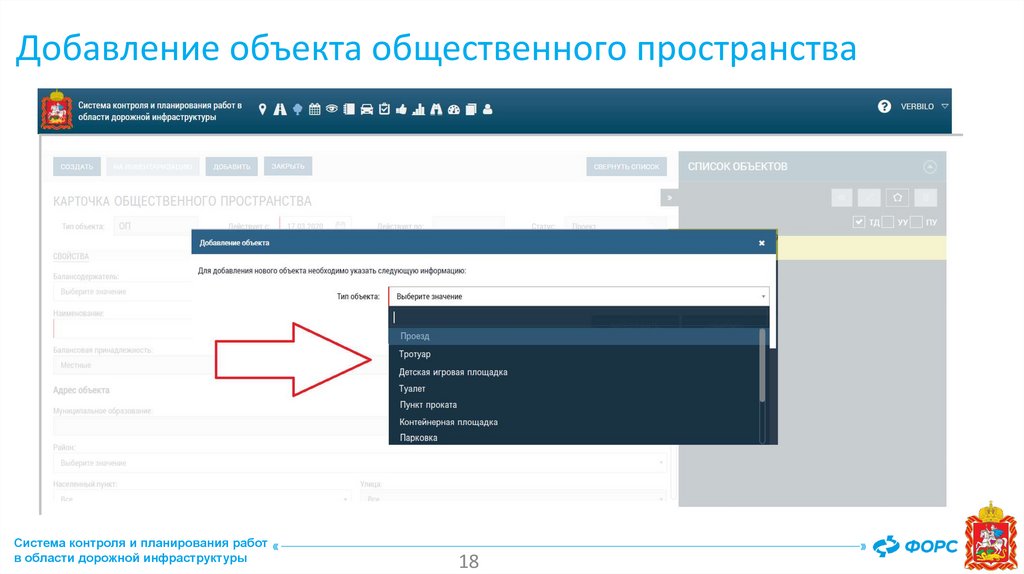Viewport: 1024px width, 574px height.
Task: Toggle the ПУ checkbox
Action: [916, 222]
